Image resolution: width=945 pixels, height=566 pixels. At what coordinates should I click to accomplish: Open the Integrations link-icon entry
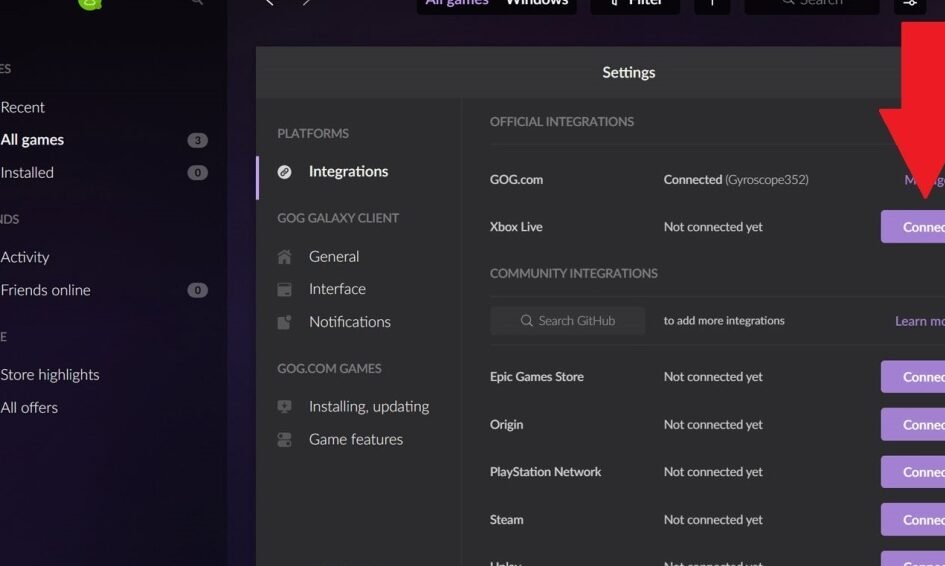point(284,172)
